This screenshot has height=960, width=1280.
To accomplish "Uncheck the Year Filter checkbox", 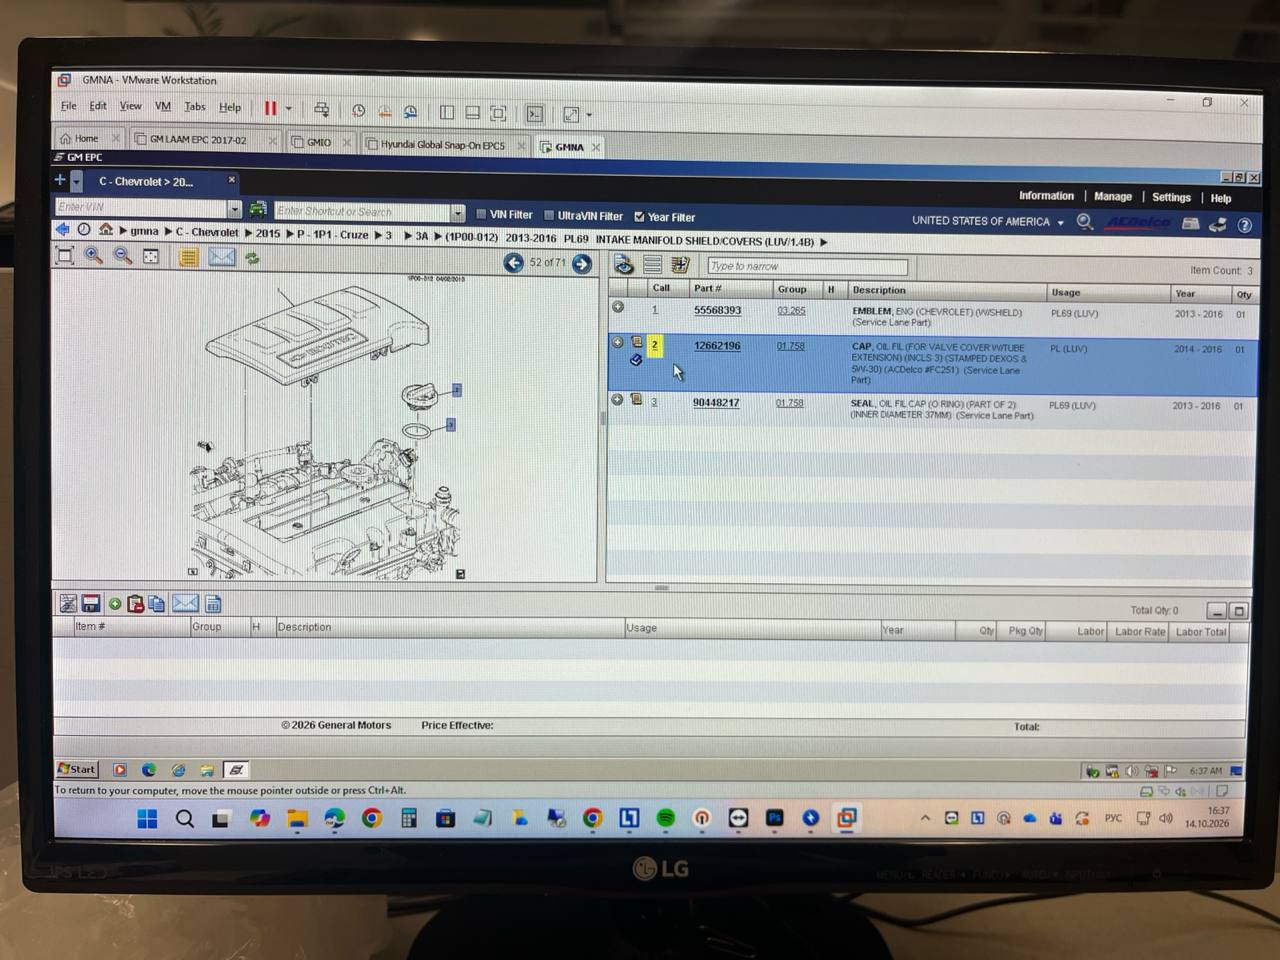I will pyautogui.click(x=639, y=216).
